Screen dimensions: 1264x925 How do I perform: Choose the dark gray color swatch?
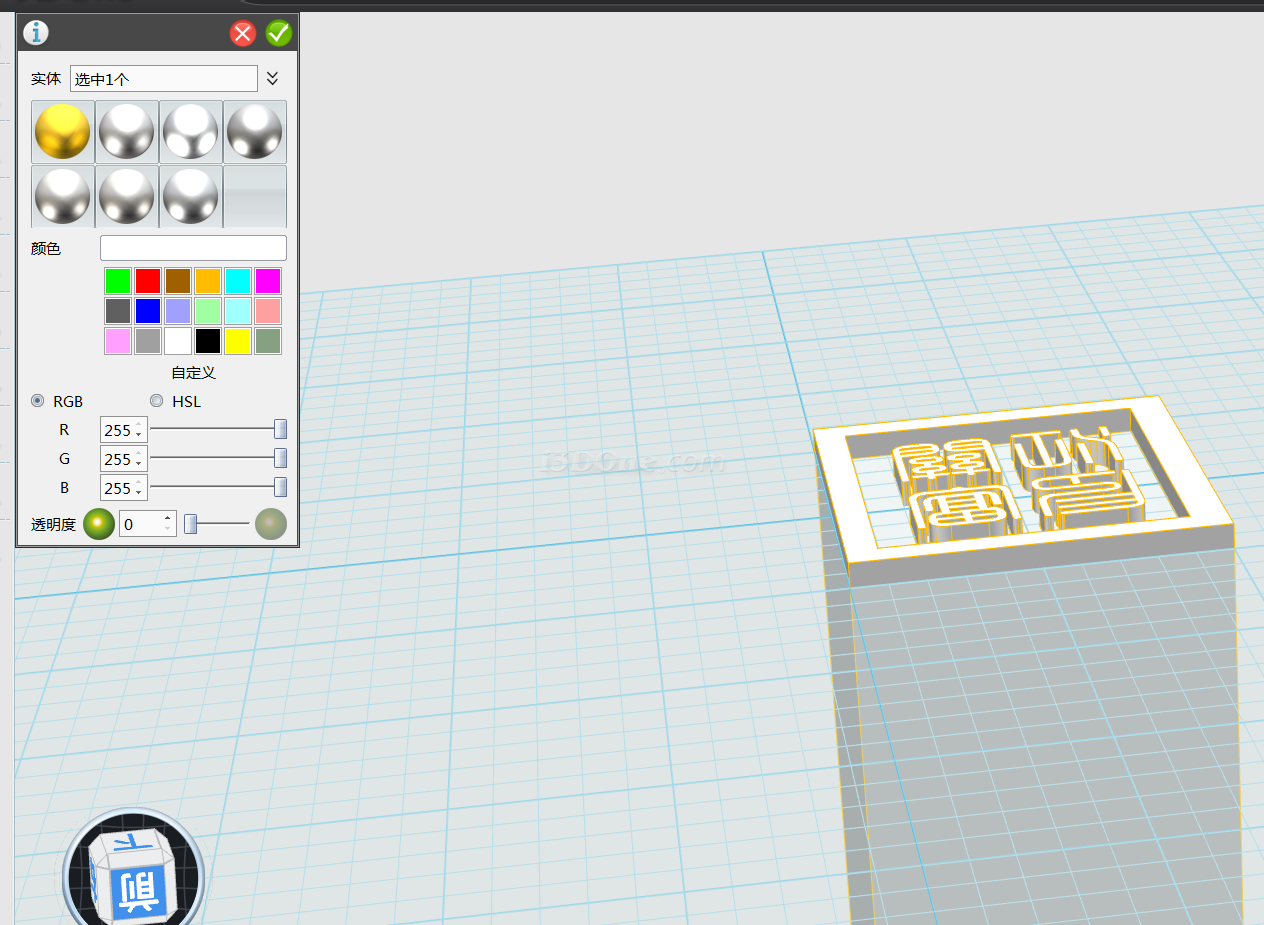tap(118, 311)
